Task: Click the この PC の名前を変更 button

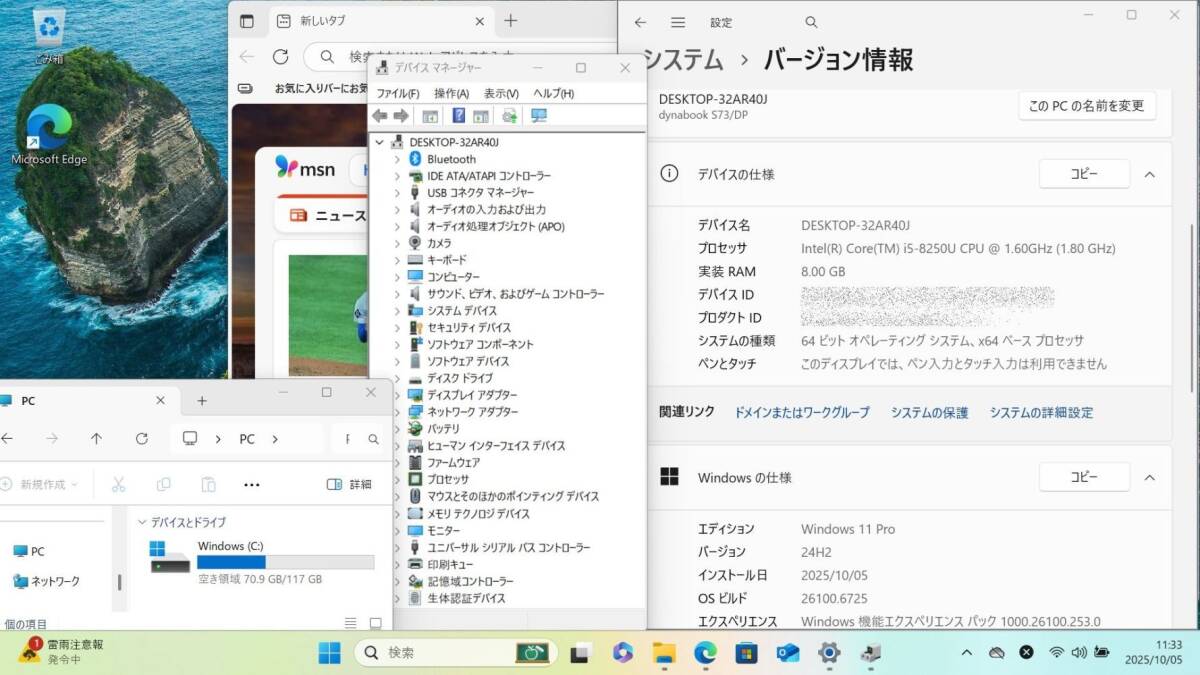Action: (x=1087, y=106)
